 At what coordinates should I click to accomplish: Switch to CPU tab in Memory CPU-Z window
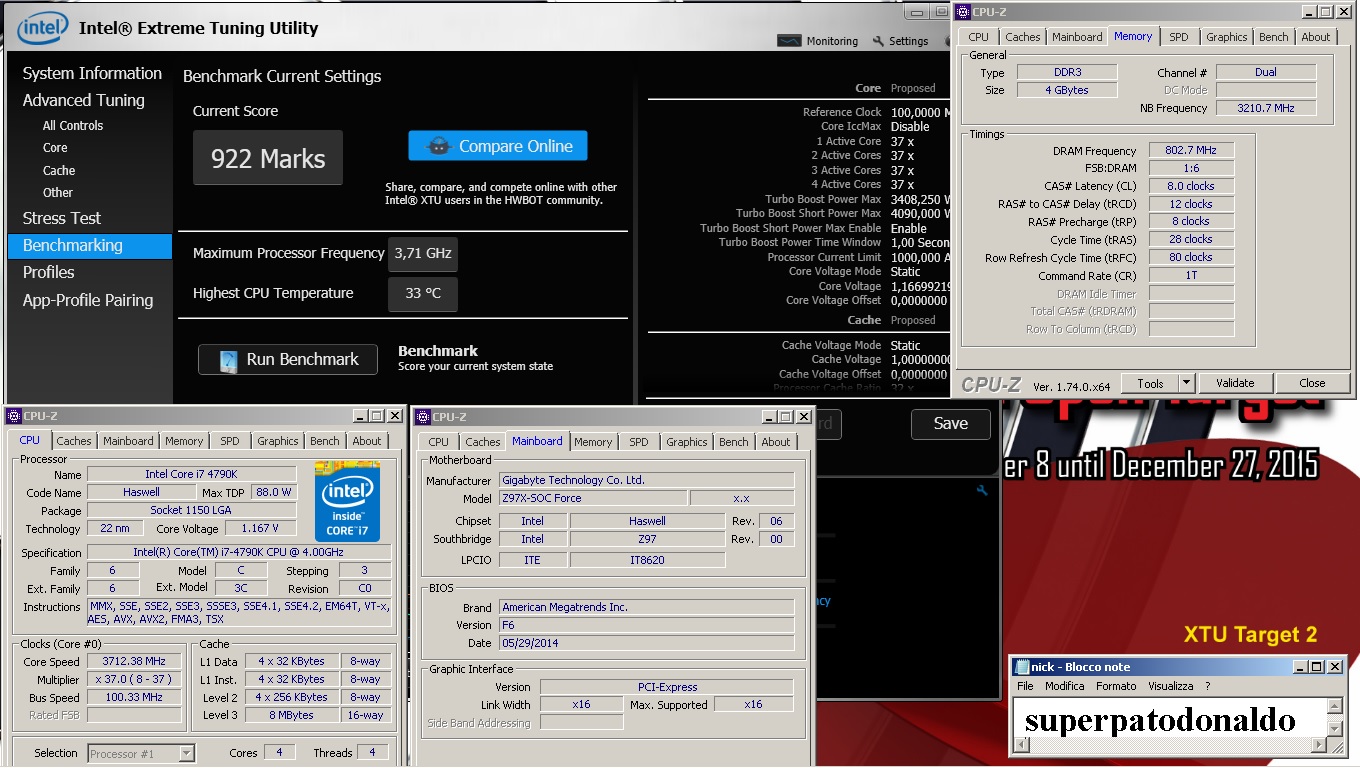pos(978,37)
